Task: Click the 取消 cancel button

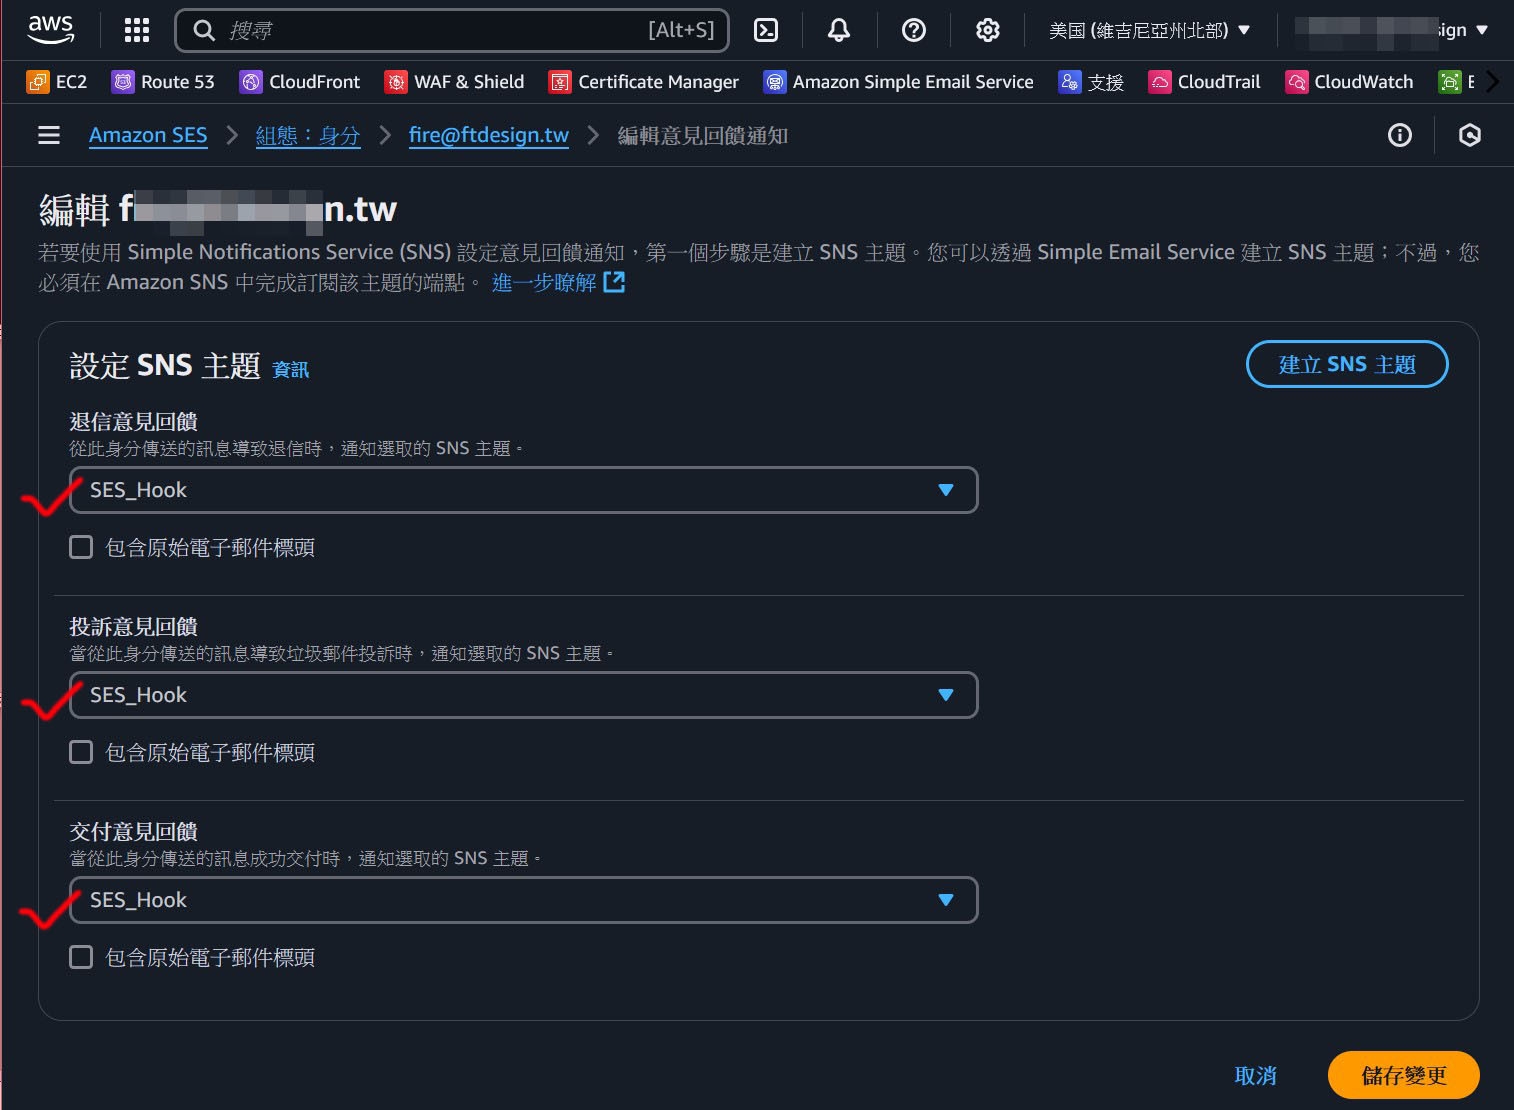Action: click(1256, 1075)
